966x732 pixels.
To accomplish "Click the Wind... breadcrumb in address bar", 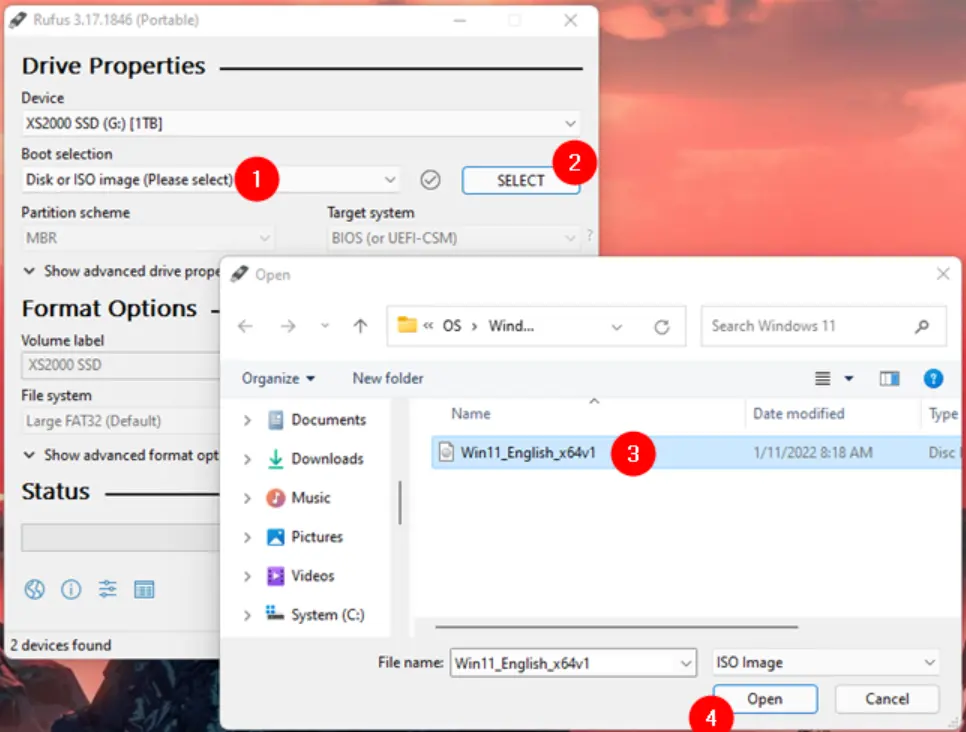I will [511, 326].
